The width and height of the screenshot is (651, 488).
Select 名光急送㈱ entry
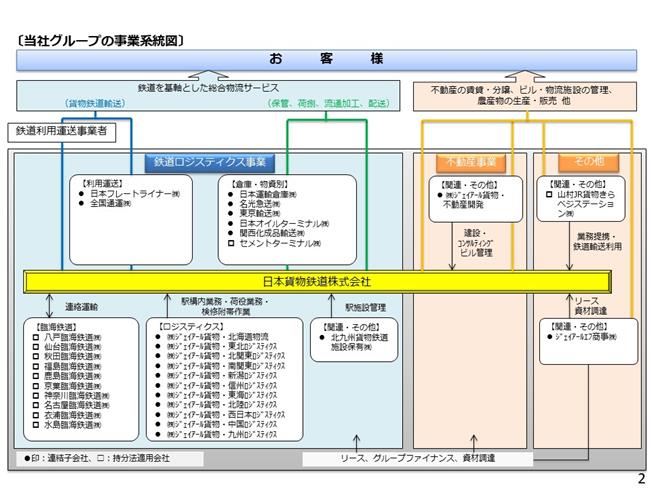[254, 204]
